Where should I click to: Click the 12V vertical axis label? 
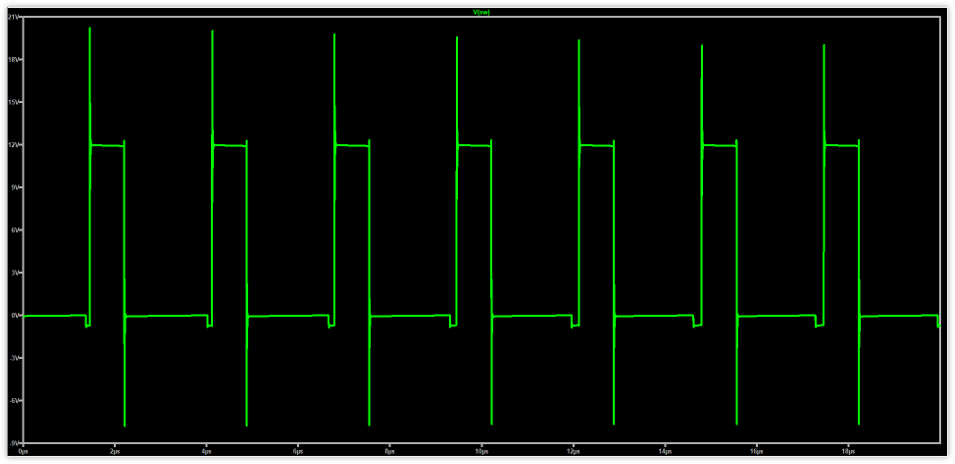[x=13, y=145]
